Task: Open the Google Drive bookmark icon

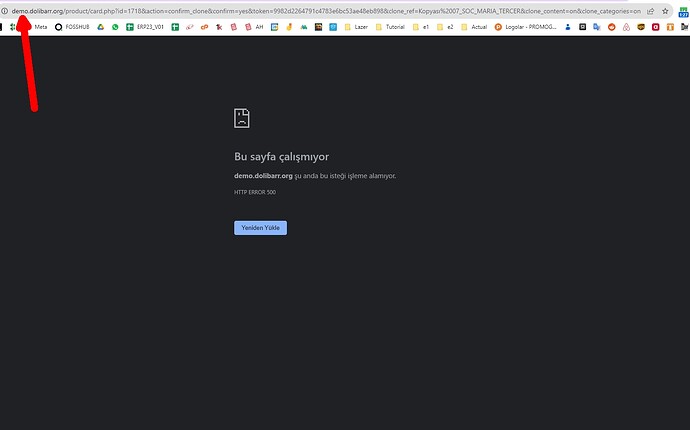Action: (101, 27)
